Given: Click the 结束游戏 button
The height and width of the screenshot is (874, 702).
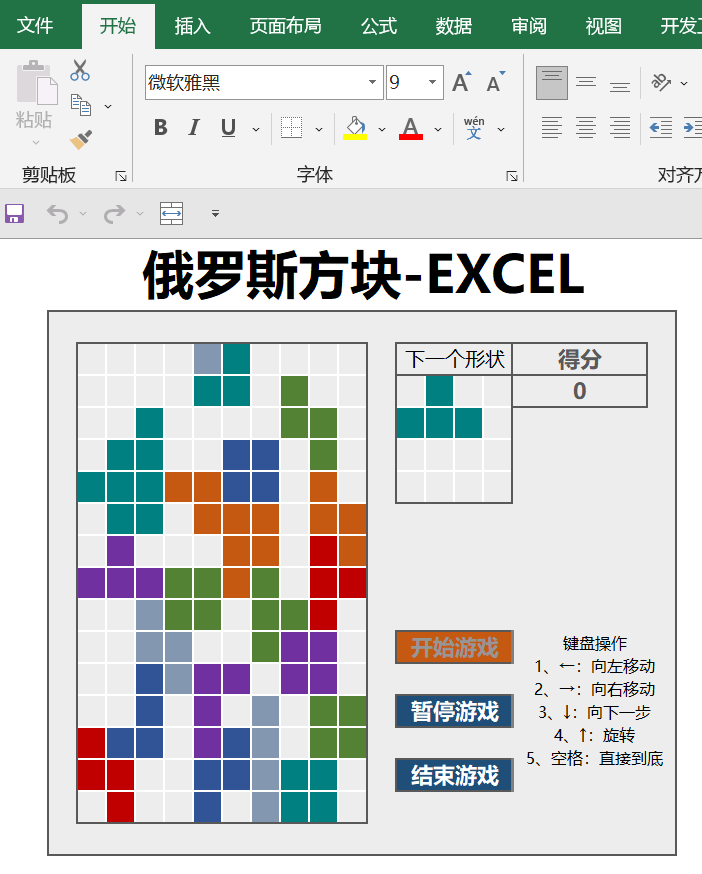Looking at the screenshot, I should (454, 775).
